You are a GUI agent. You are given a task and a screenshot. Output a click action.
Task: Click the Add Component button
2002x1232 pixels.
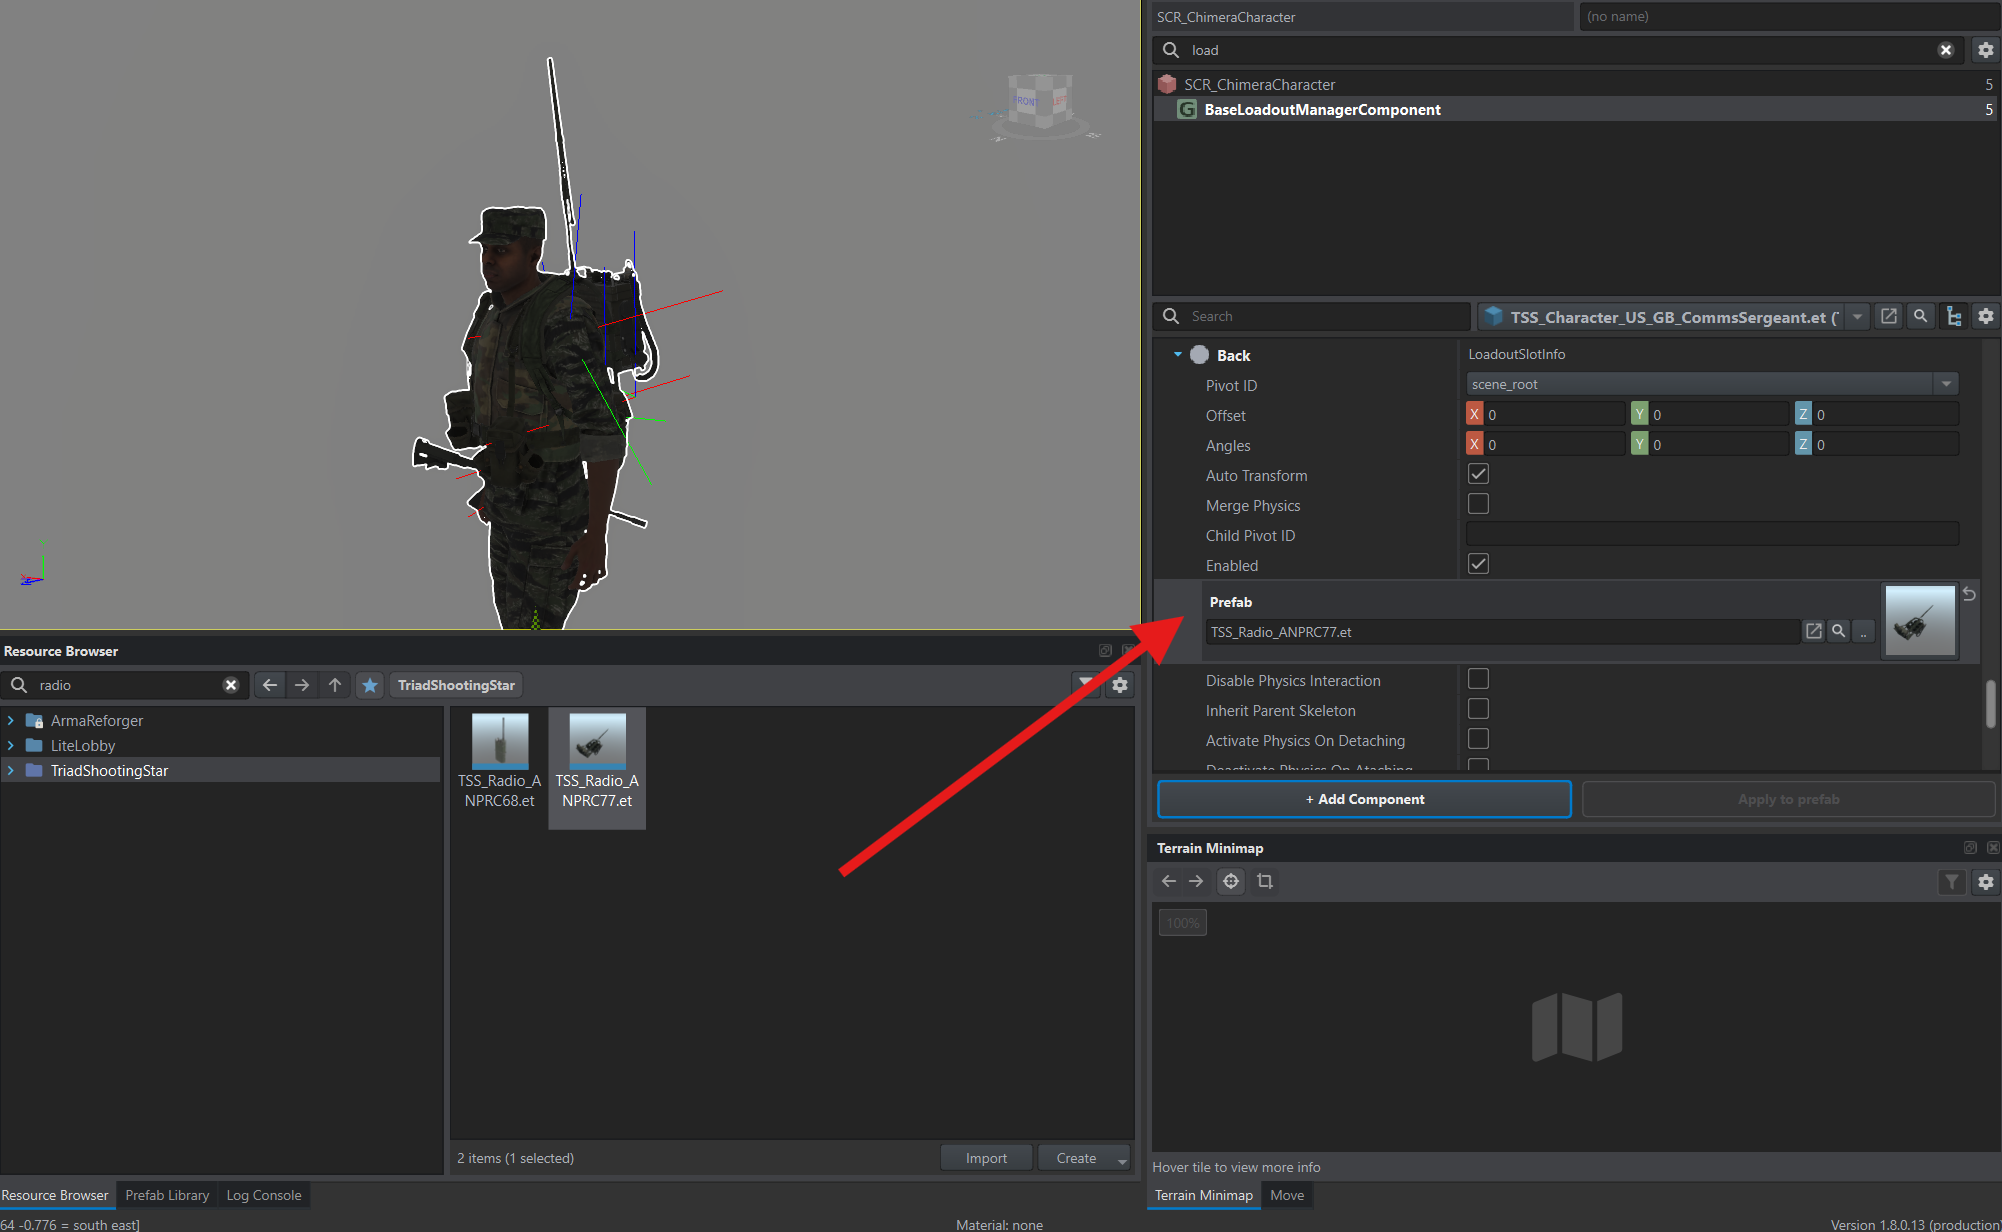1364,799
